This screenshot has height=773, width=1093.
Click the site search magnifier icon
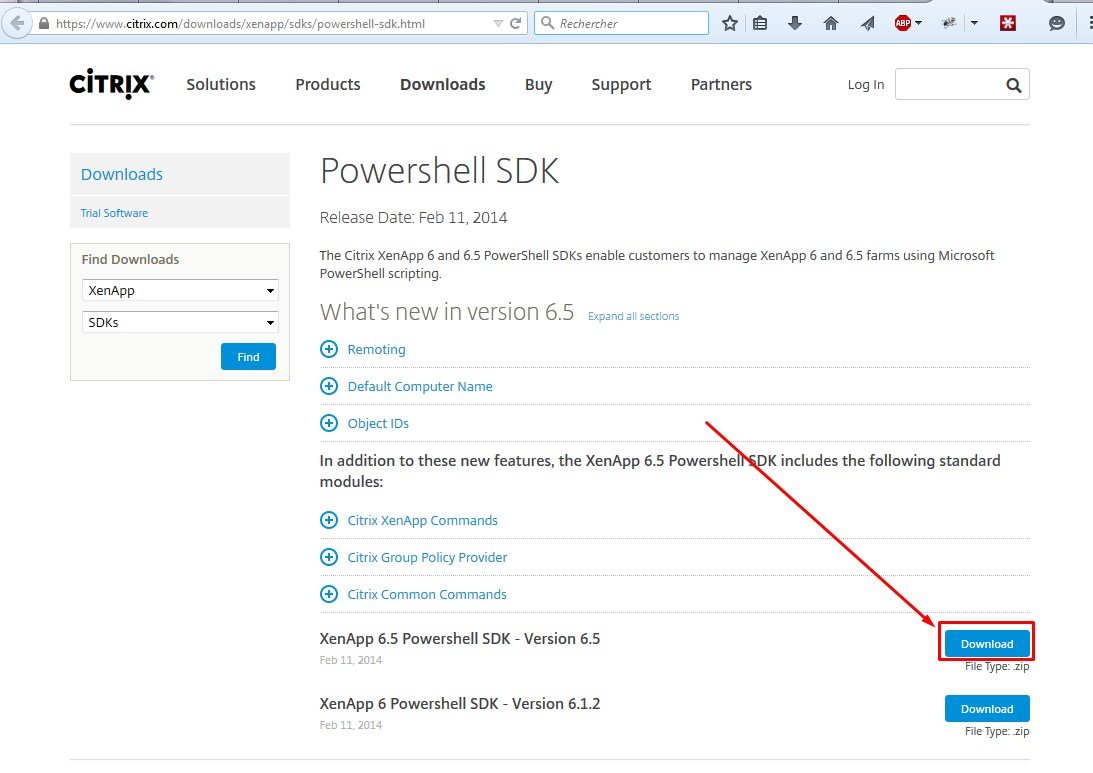(x=1013, y=85)
